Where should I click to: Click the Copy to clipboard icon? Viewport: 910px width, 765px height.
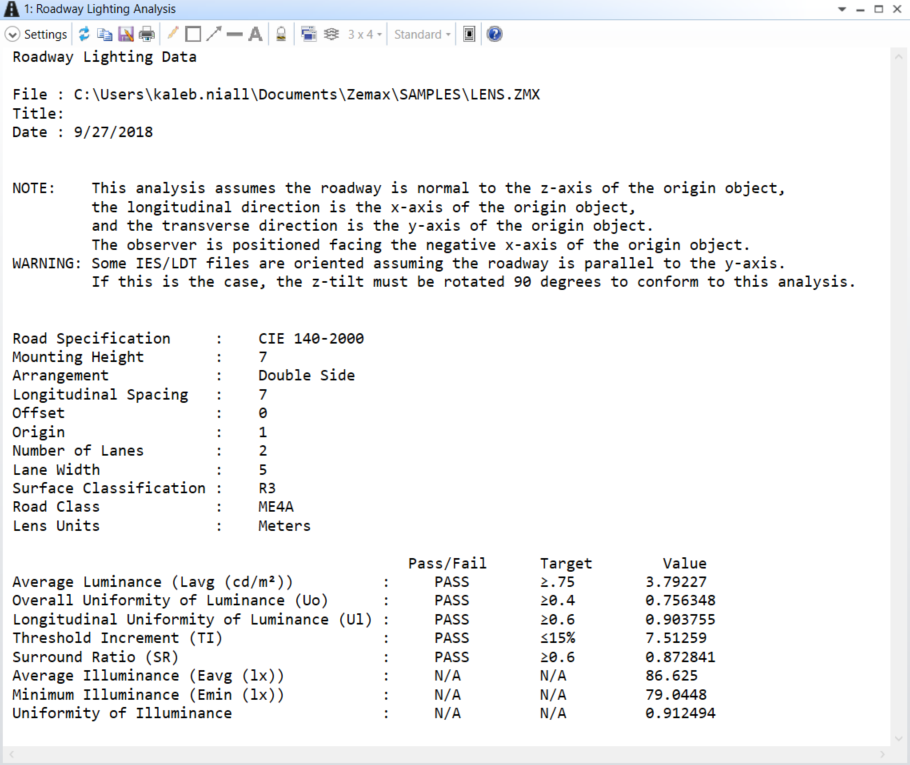point(105,34)
